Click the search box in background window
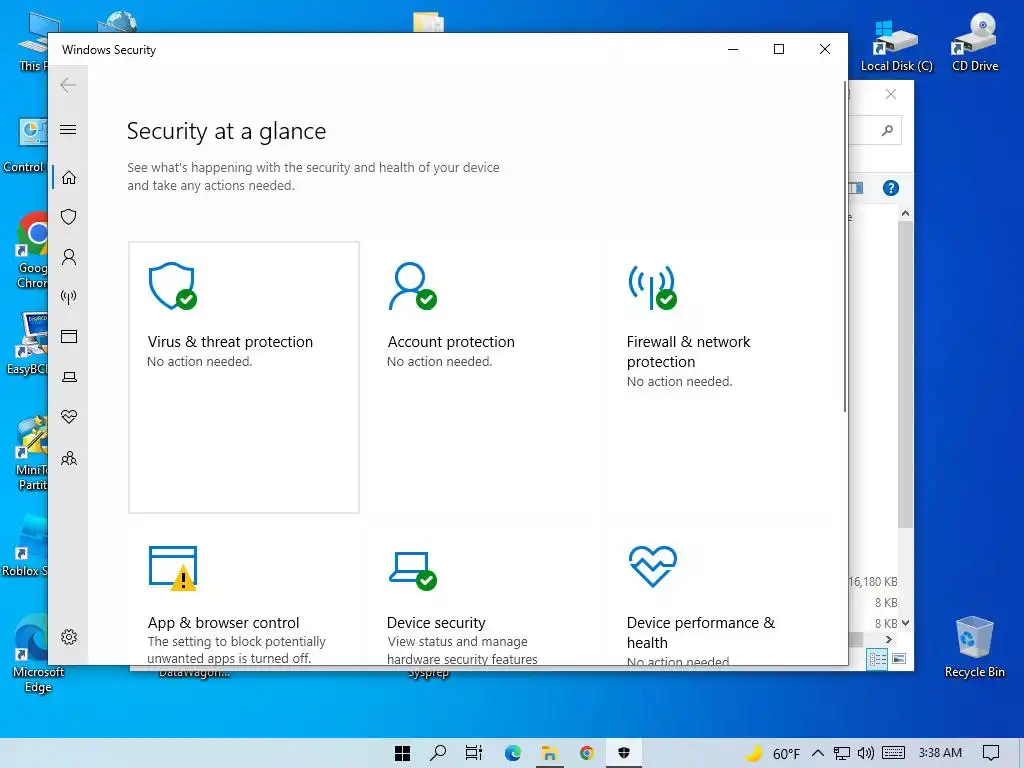Viewport: 1024px width, 768px height. tap(875, 131)
